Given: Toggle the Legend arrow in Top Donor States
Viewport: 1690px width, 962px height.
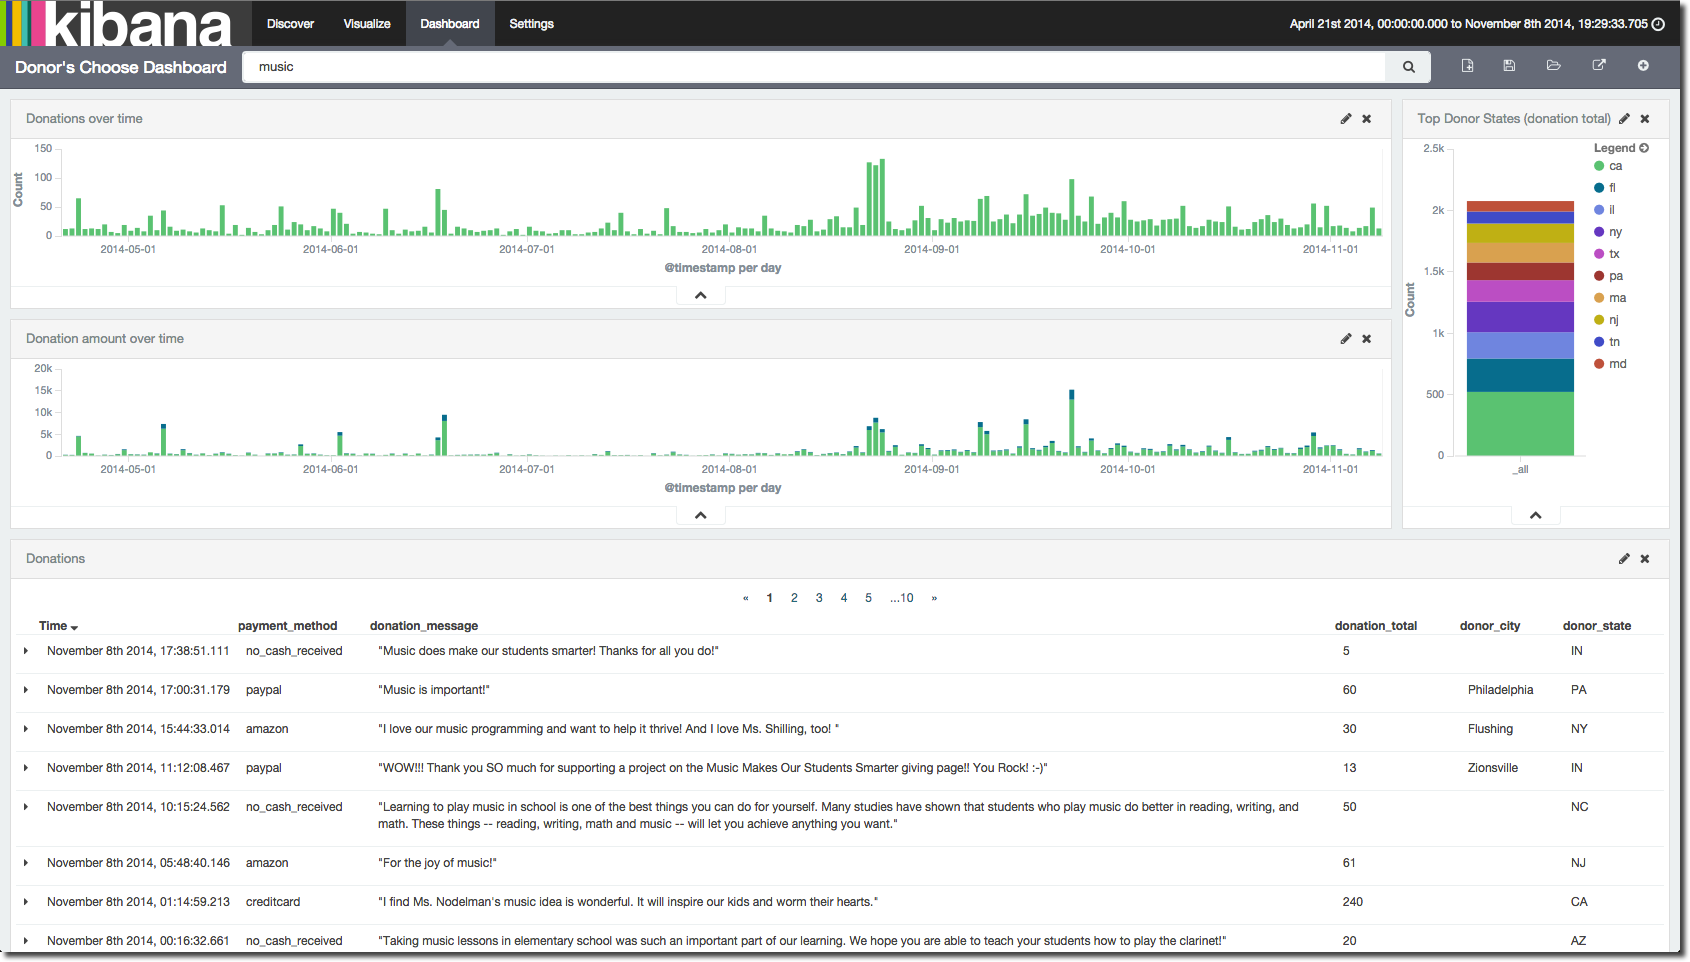Looking at the screenshot, I should click(1644, 148).
